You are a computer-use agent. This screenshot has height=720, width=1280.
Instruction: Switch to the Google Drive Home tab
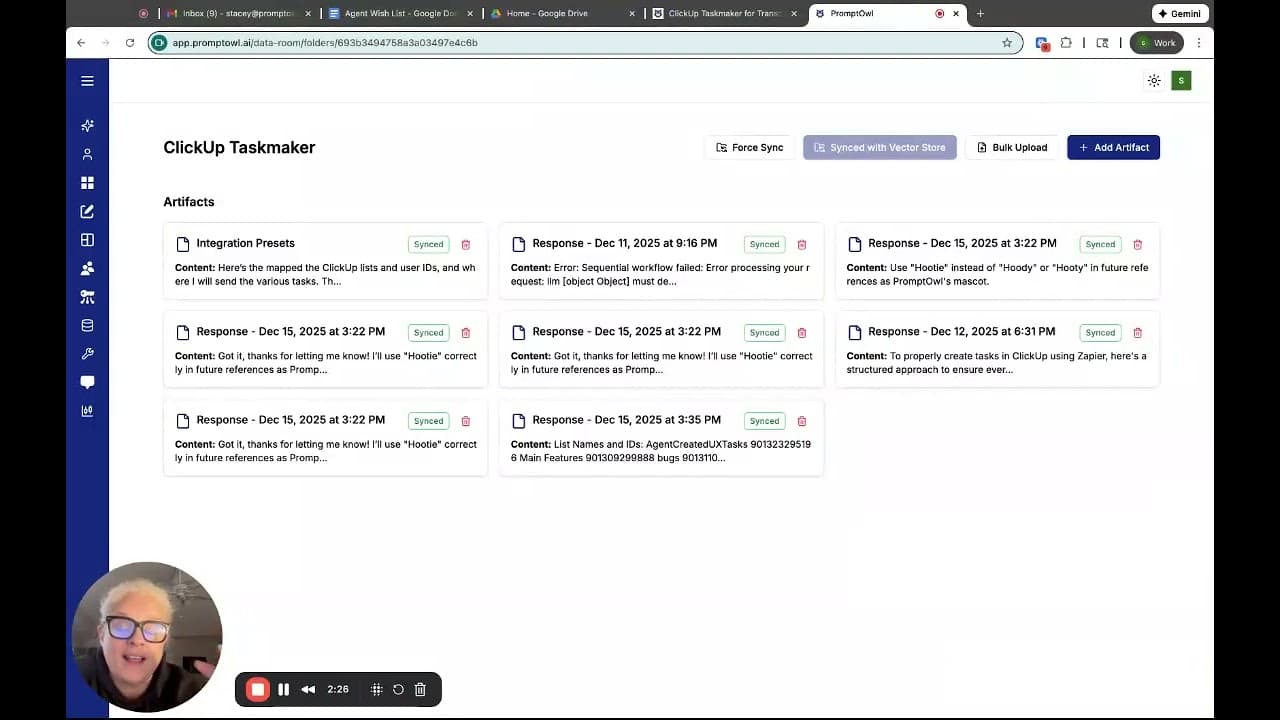pos(550,13)
